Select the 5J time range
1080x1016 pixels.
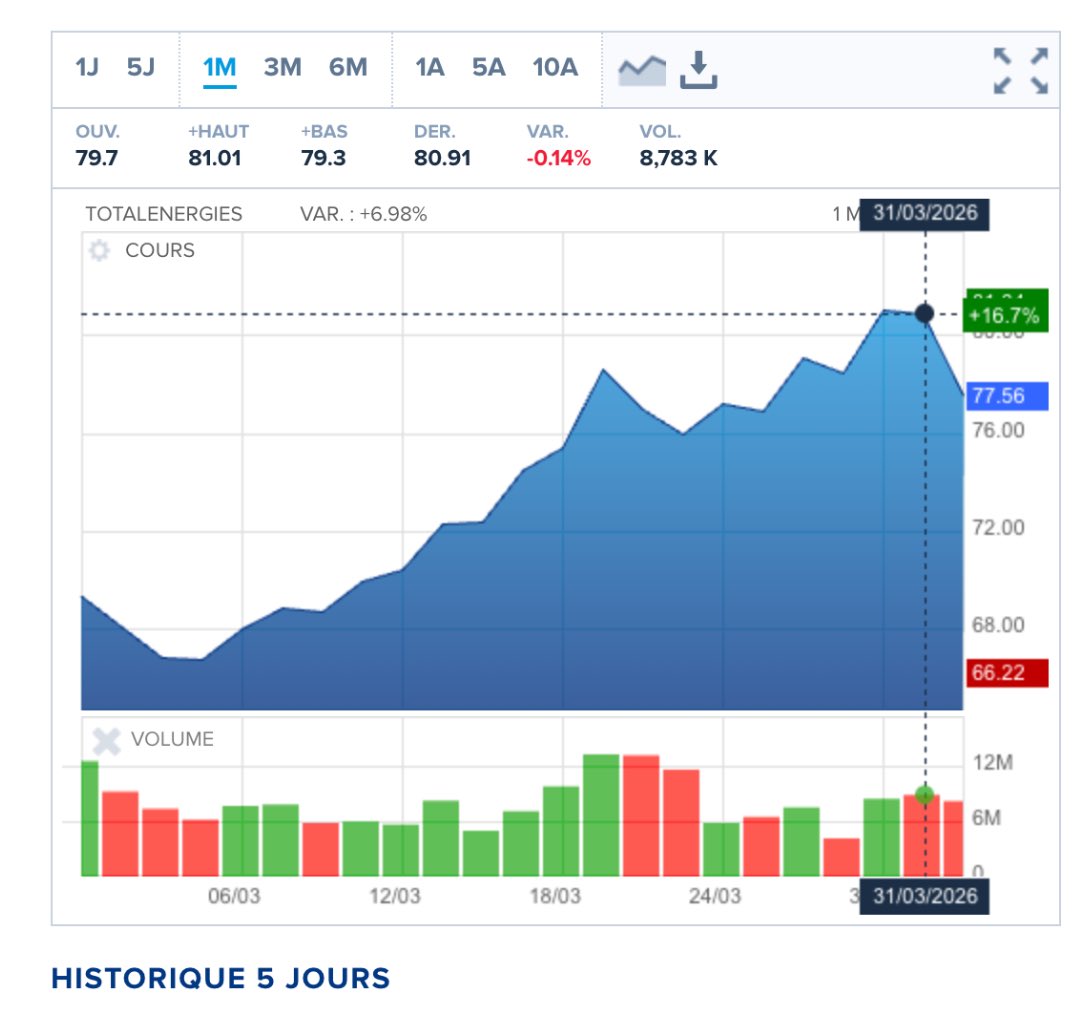pos(141,68)
